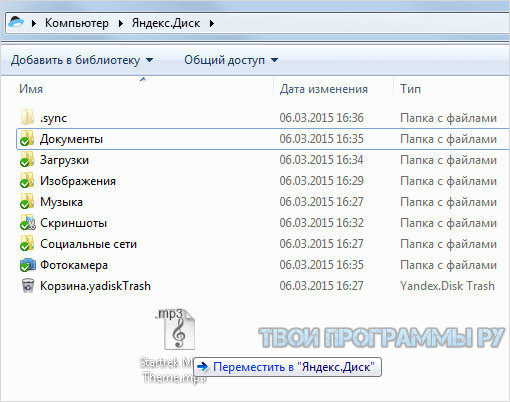This screenshot has height=402, width=510.
Task: Select the .sync folder name
Action: coord(53,118)
